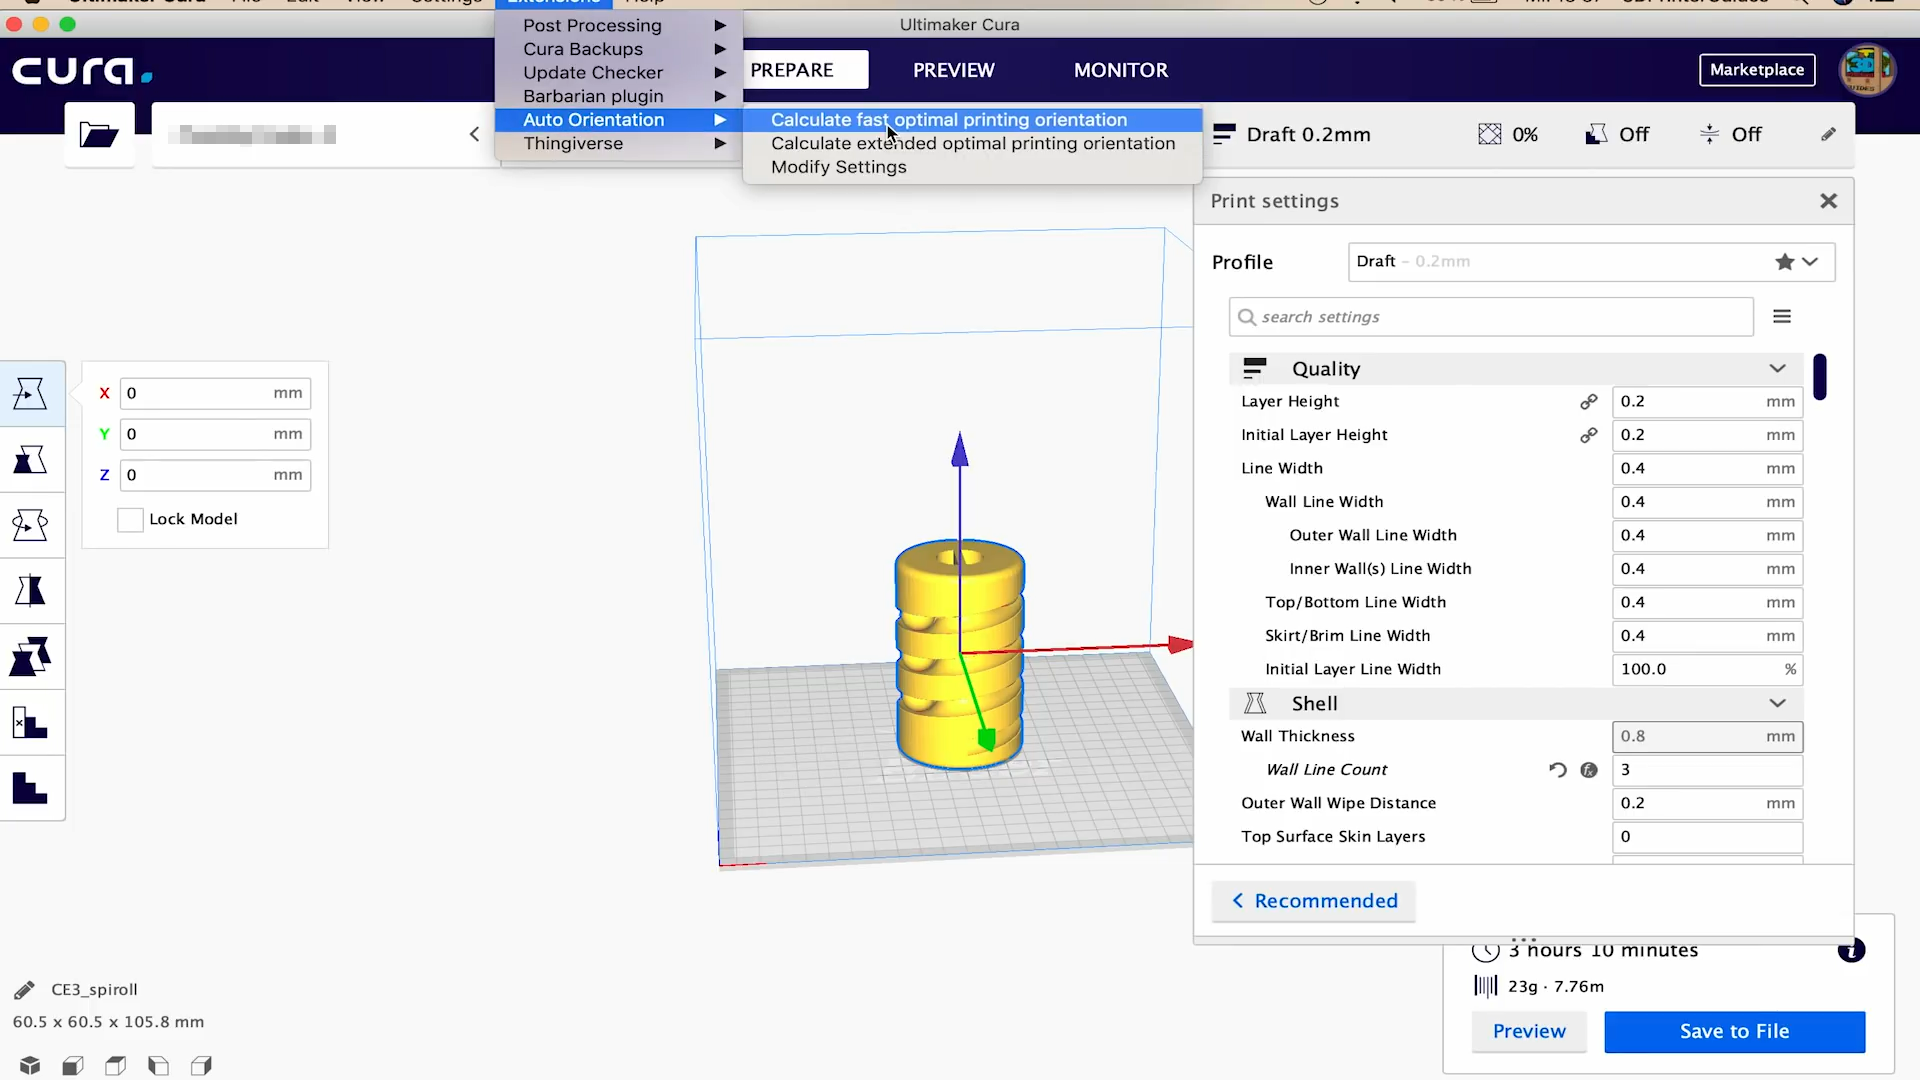Screen dimensions: 1920x1080
Task: Click the pencil edit icon in settings summary bar
Action: (x=1828, y=134)
